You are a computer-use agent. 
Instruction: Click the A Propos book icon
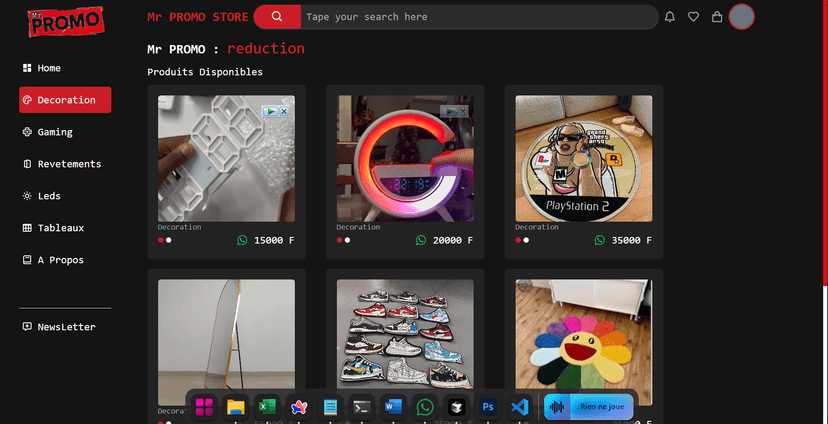click(27, 260)
